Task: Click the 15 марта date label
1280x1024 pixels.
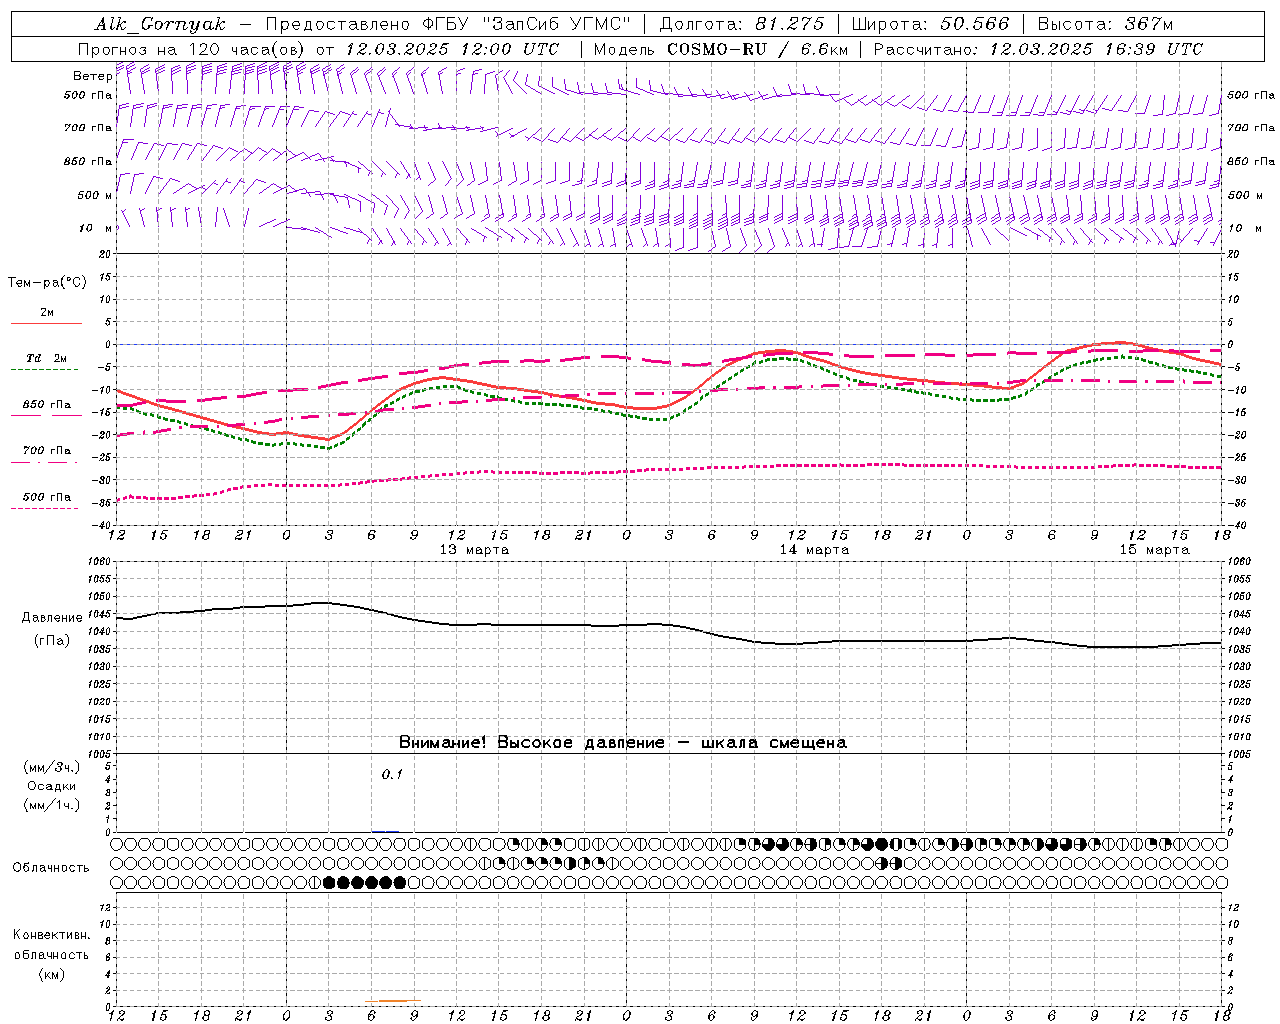Action: 1154,550
